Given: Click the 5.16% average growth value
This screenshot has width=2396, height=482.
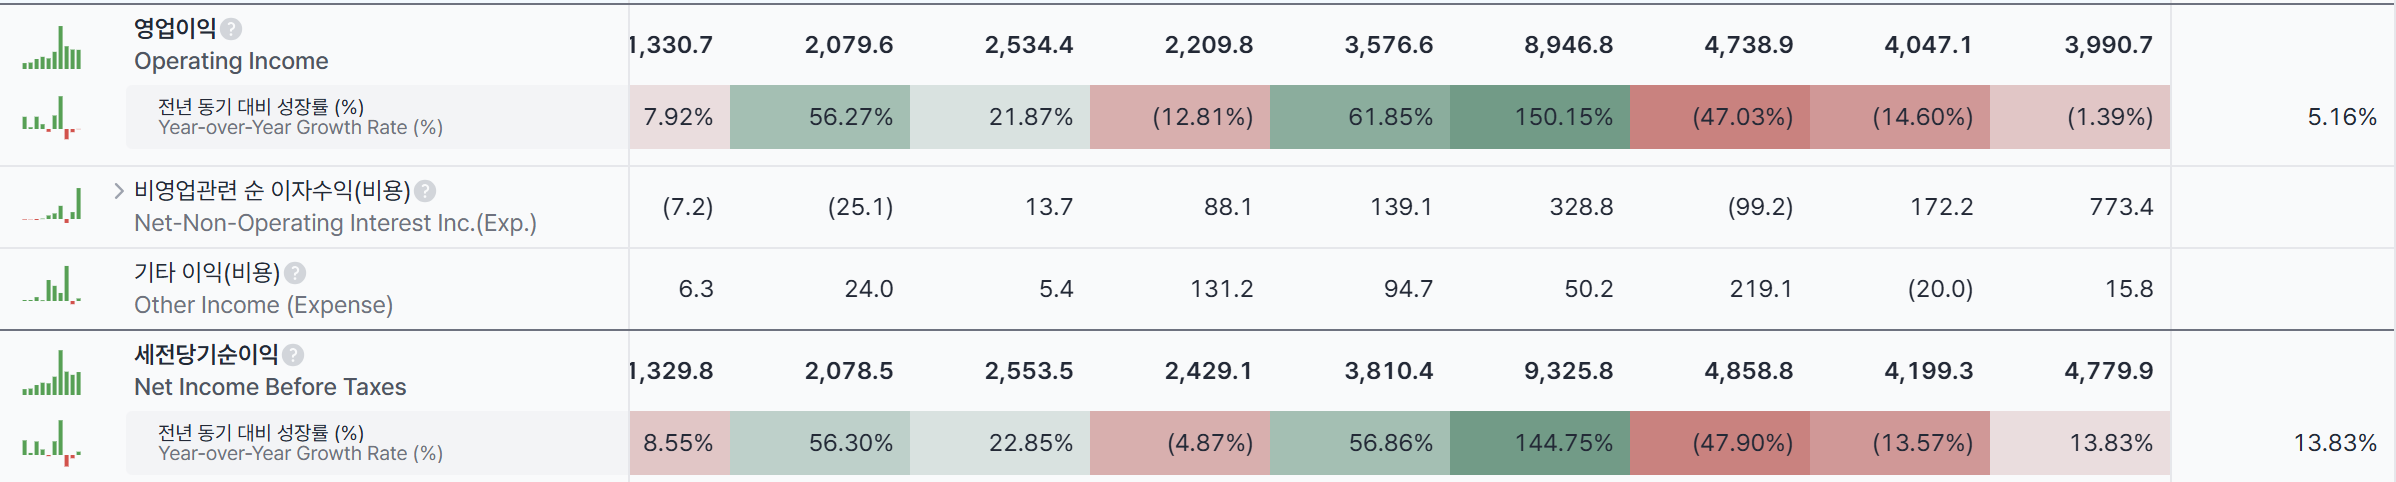Looking at the screenshot, I should [x=2342, y=117].
